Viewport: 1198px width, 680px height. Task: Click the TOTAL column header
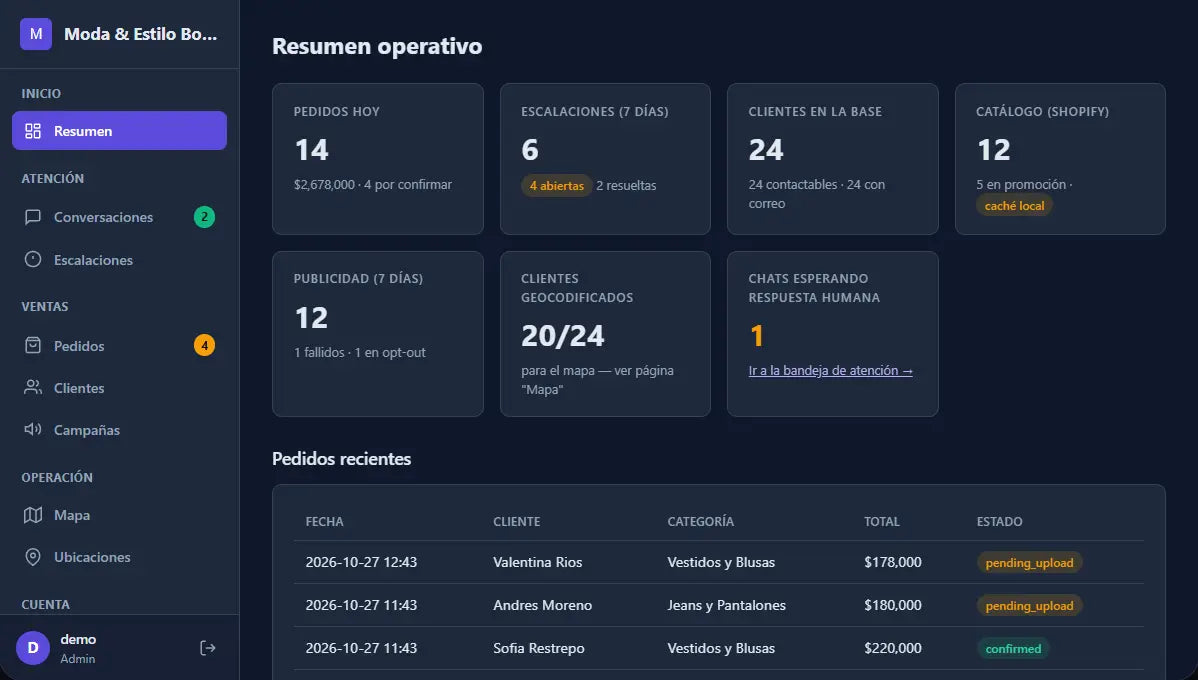tap(882, 521)
